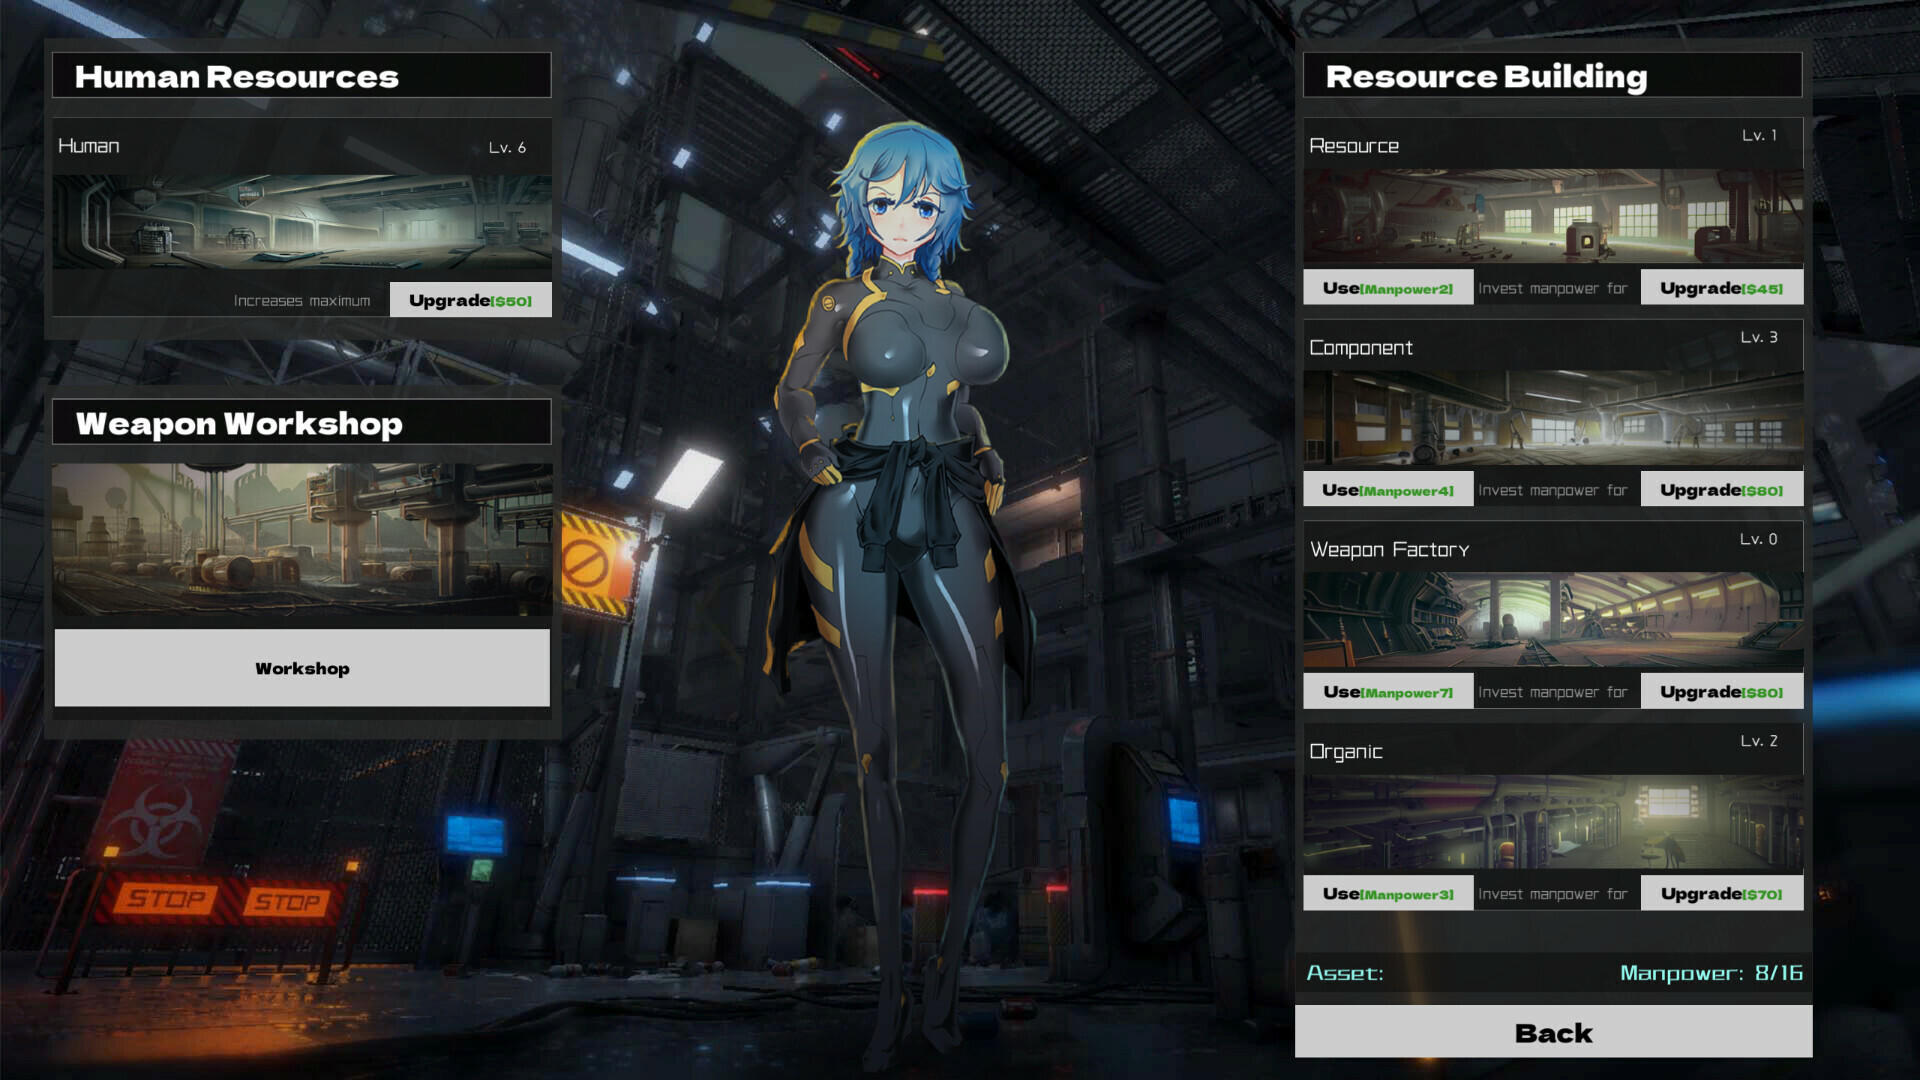Upgrade Human Resources for $50
Image resolution: width=1920 pixels, height=1080 pixels.
[x=469, y=298]
